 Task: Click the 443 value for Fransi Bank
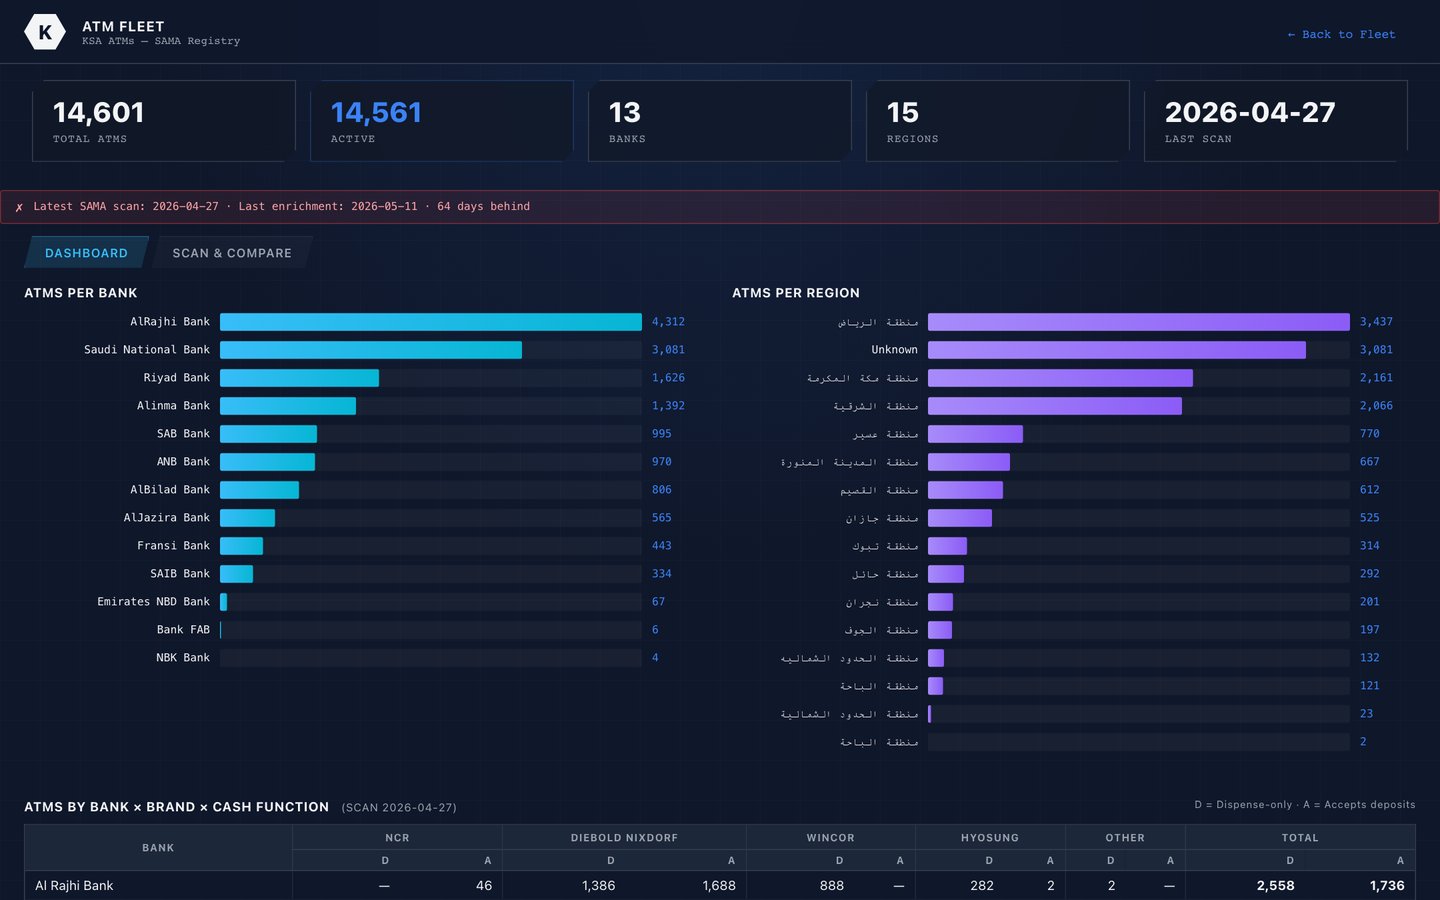[662, 546]
